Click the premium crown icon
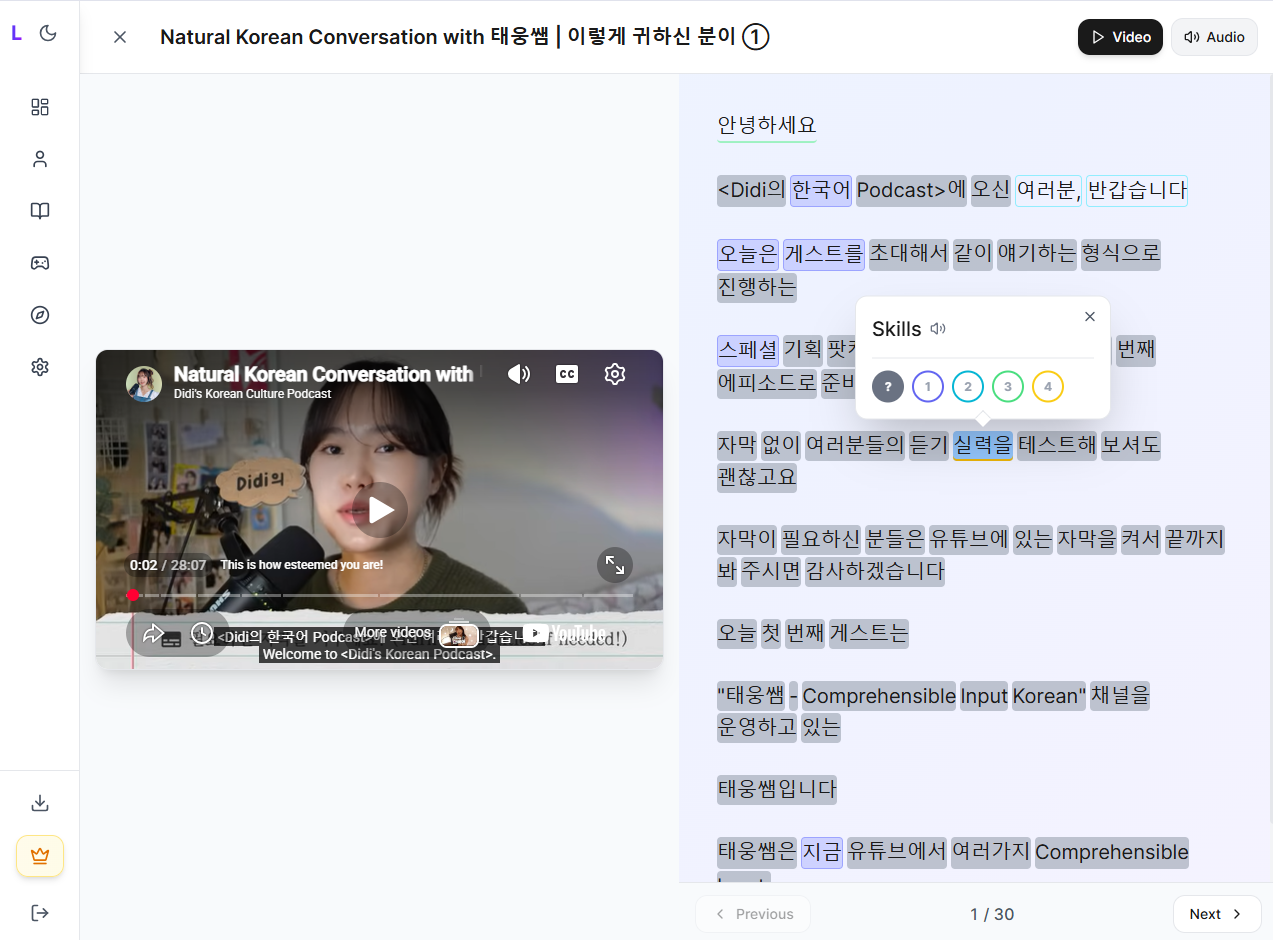The width and height of the screenshot is (1273, 940). click(x=40, y=856)
